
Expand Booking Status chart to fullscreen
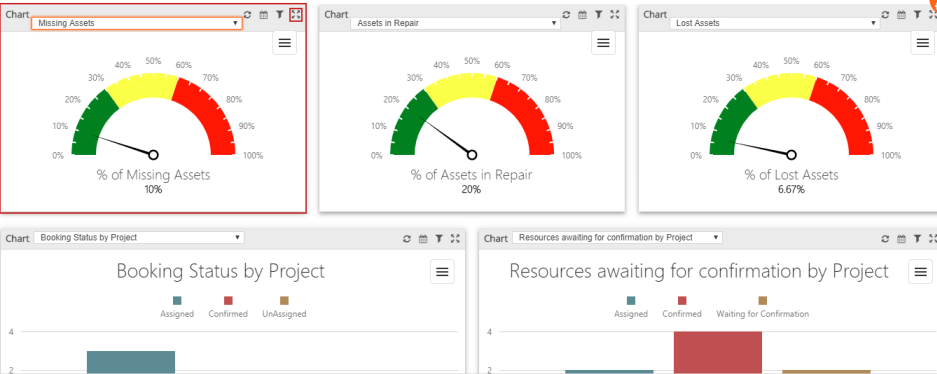(455, 239)
